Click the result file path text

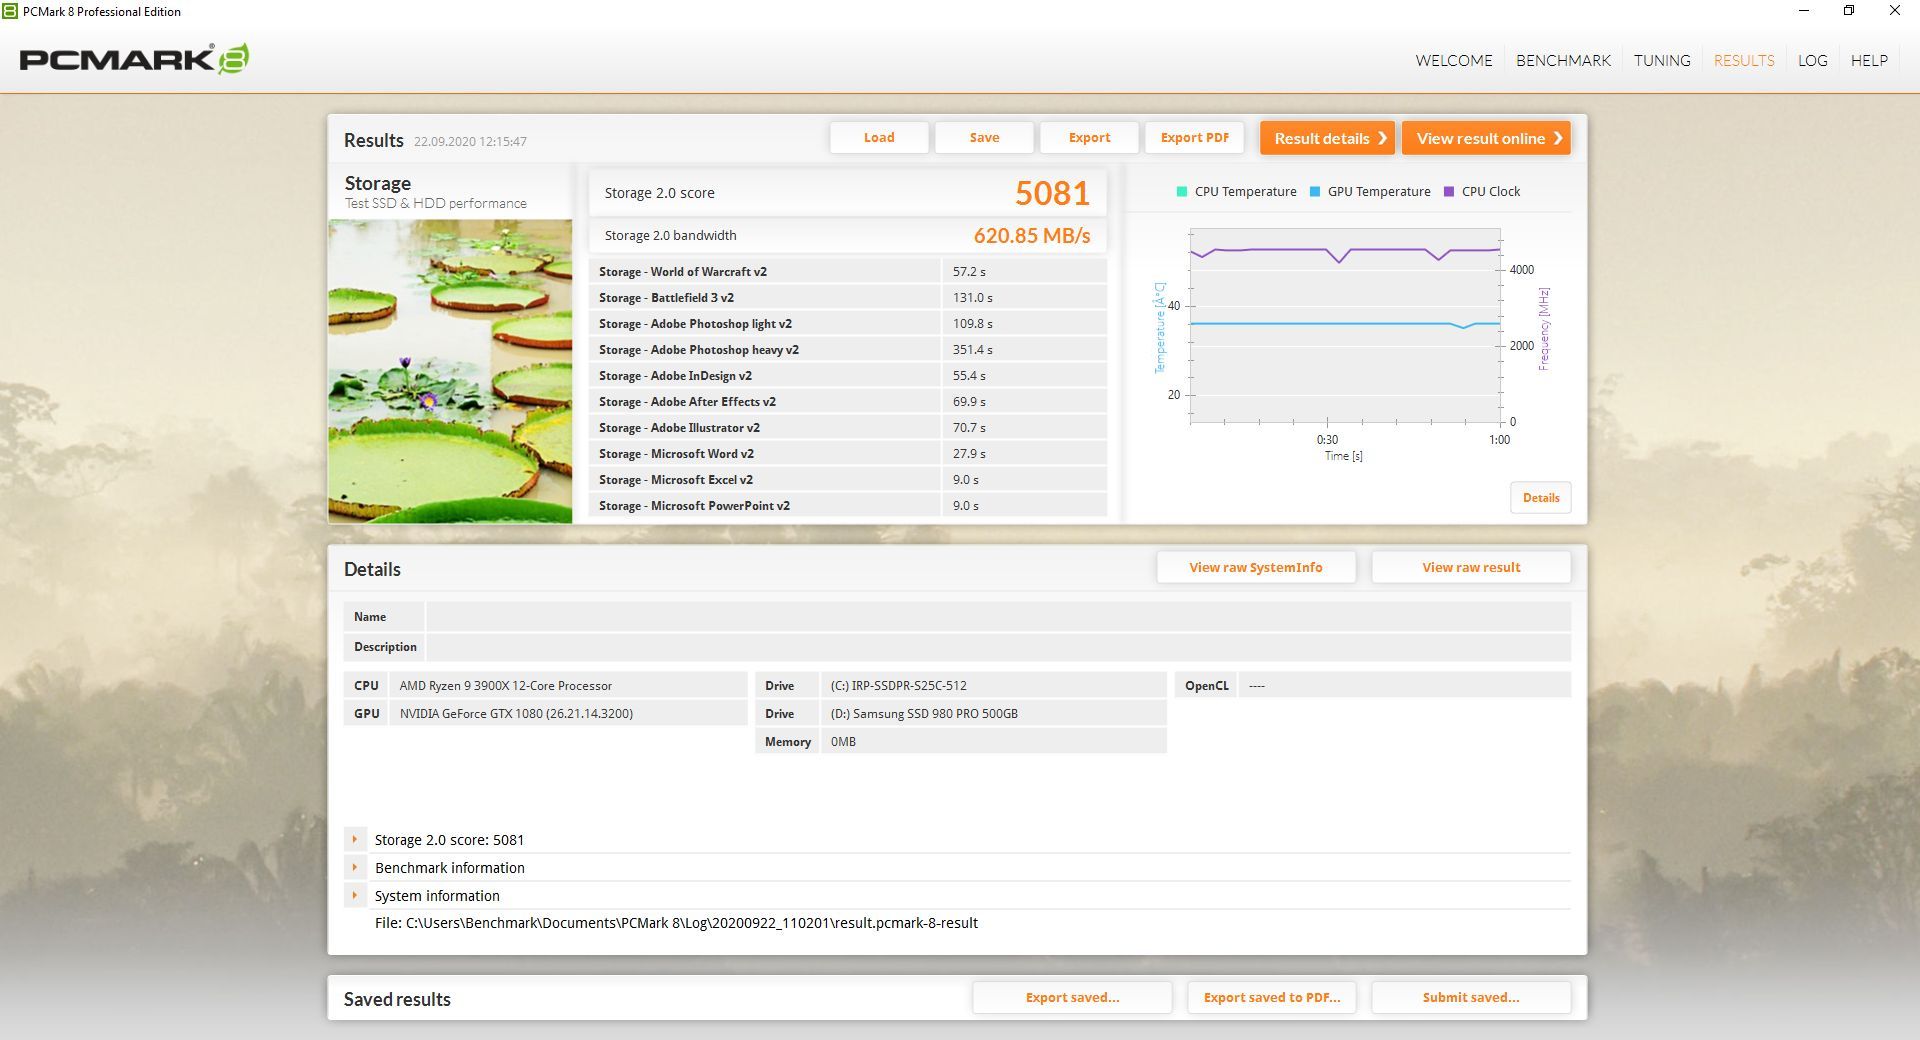point(676,923)
